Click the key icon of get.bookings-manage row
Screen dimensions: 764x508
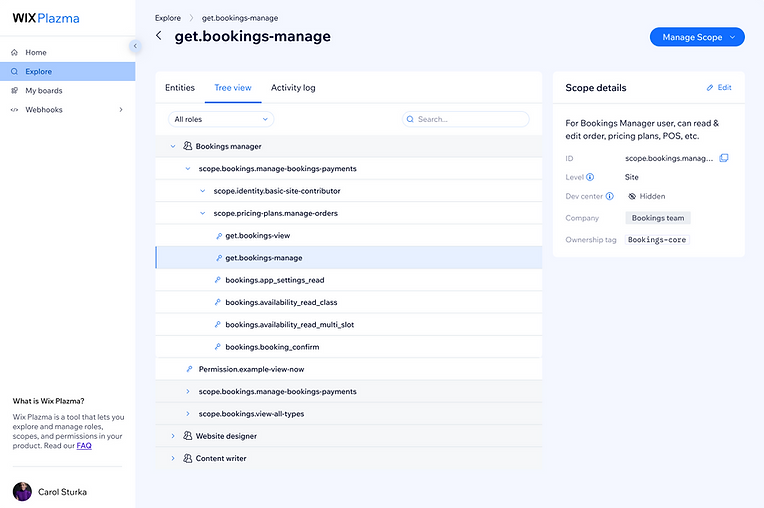click(x=219, y=258)
